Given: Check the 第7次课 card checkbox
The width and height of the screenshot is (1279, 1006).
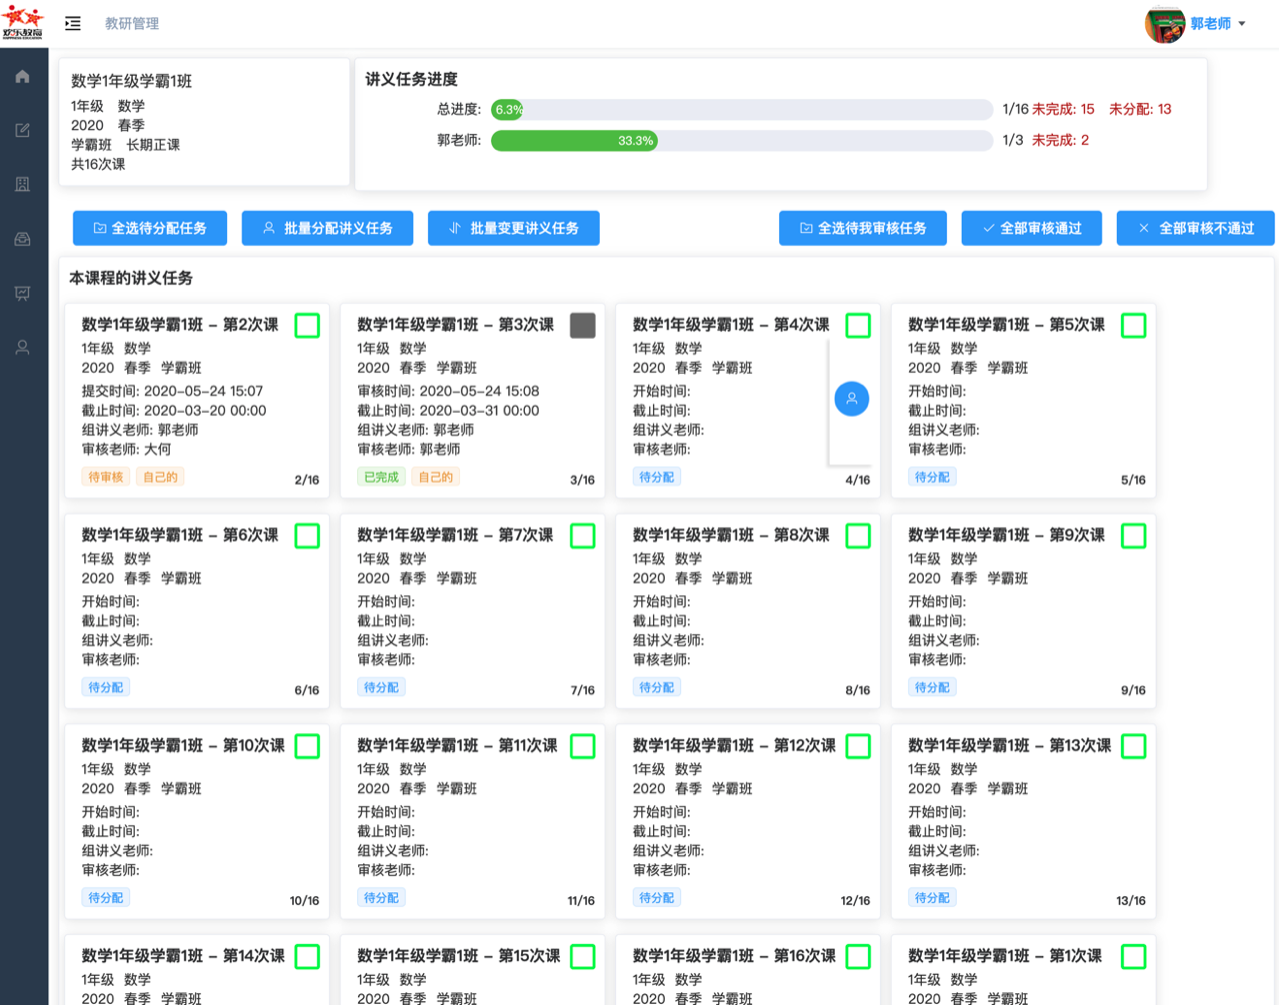Looking at the screenshot, I should pyautogui.click(x=583, y=536).
